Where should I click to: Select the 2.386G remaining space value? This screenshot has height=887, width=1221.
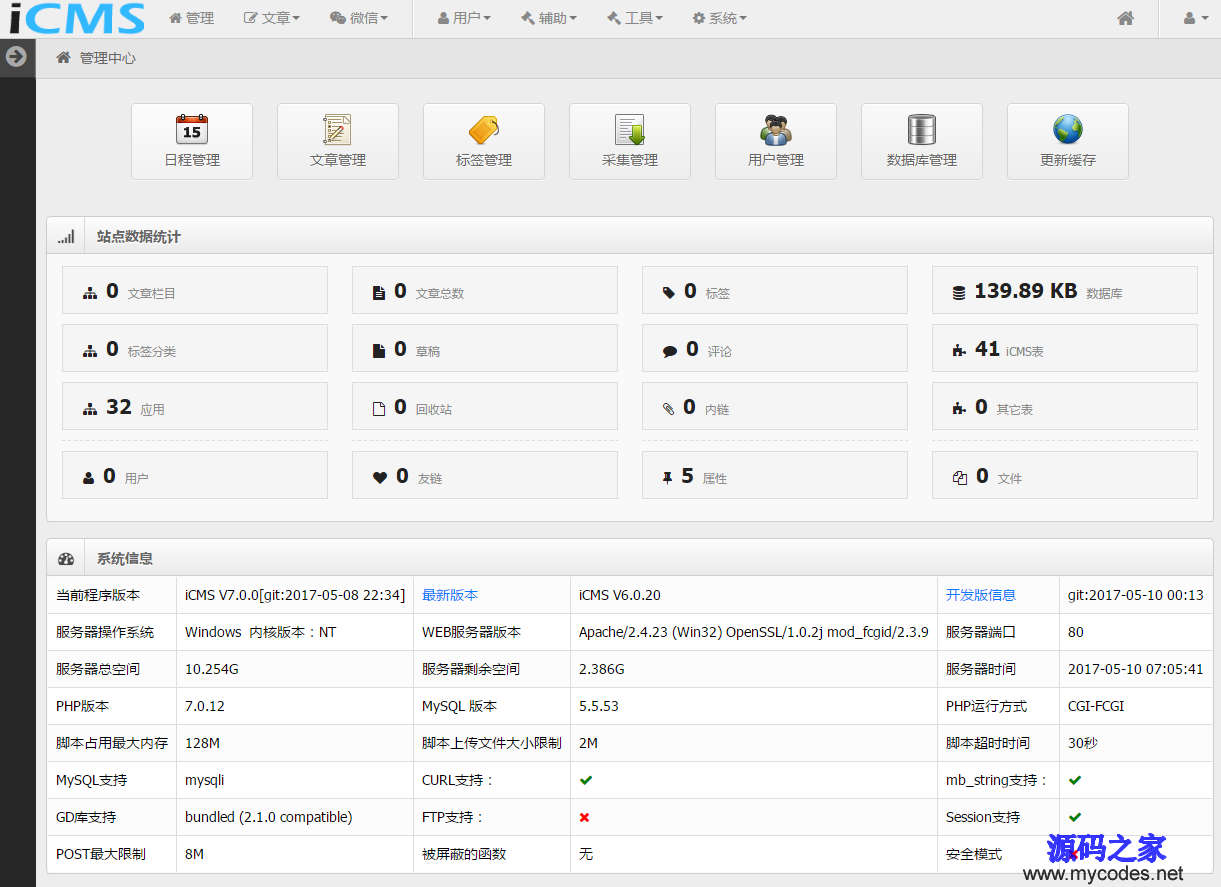[x=602, y=669]
